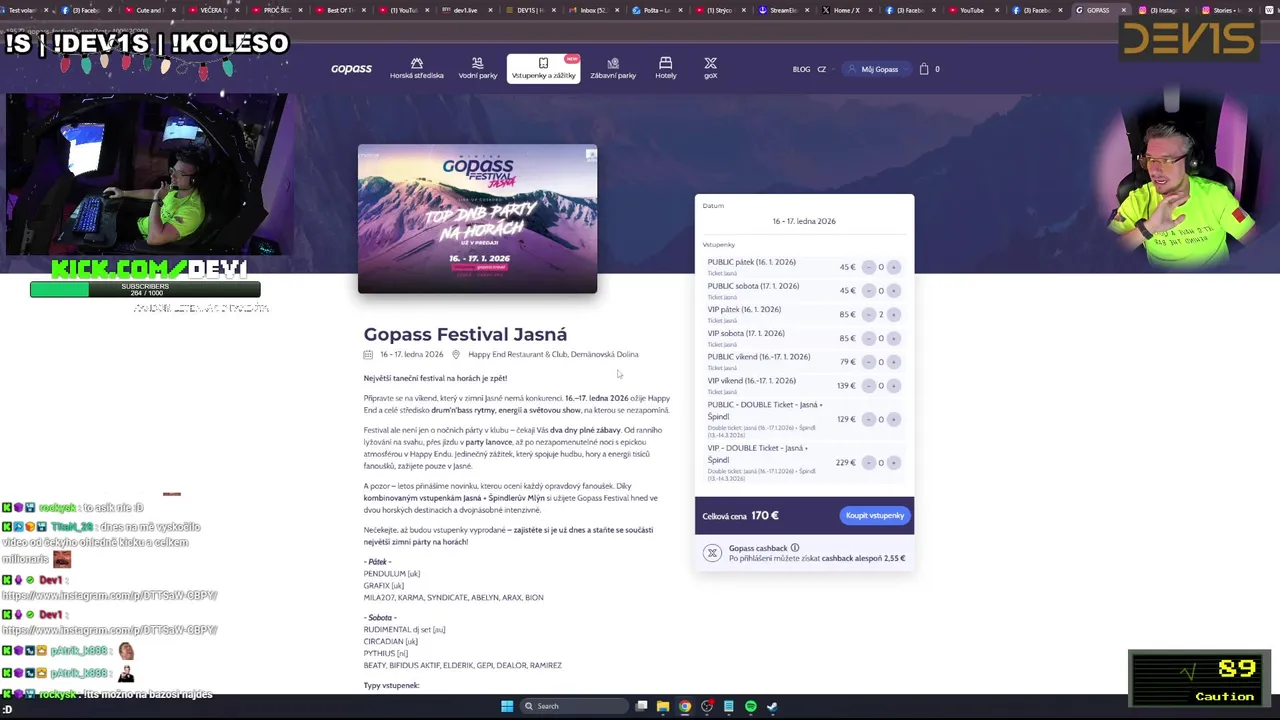
Task: Increase VIP pátek ticket quantity
Action: 894,314
